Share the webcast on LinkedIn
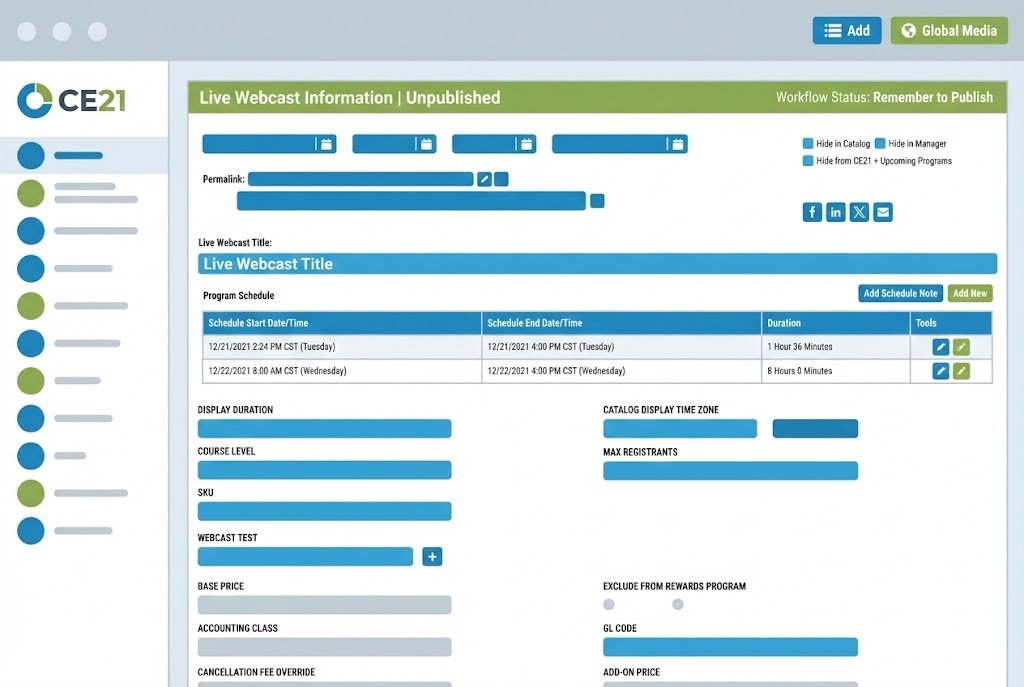 pyautogui.click(x=835, y=212)
